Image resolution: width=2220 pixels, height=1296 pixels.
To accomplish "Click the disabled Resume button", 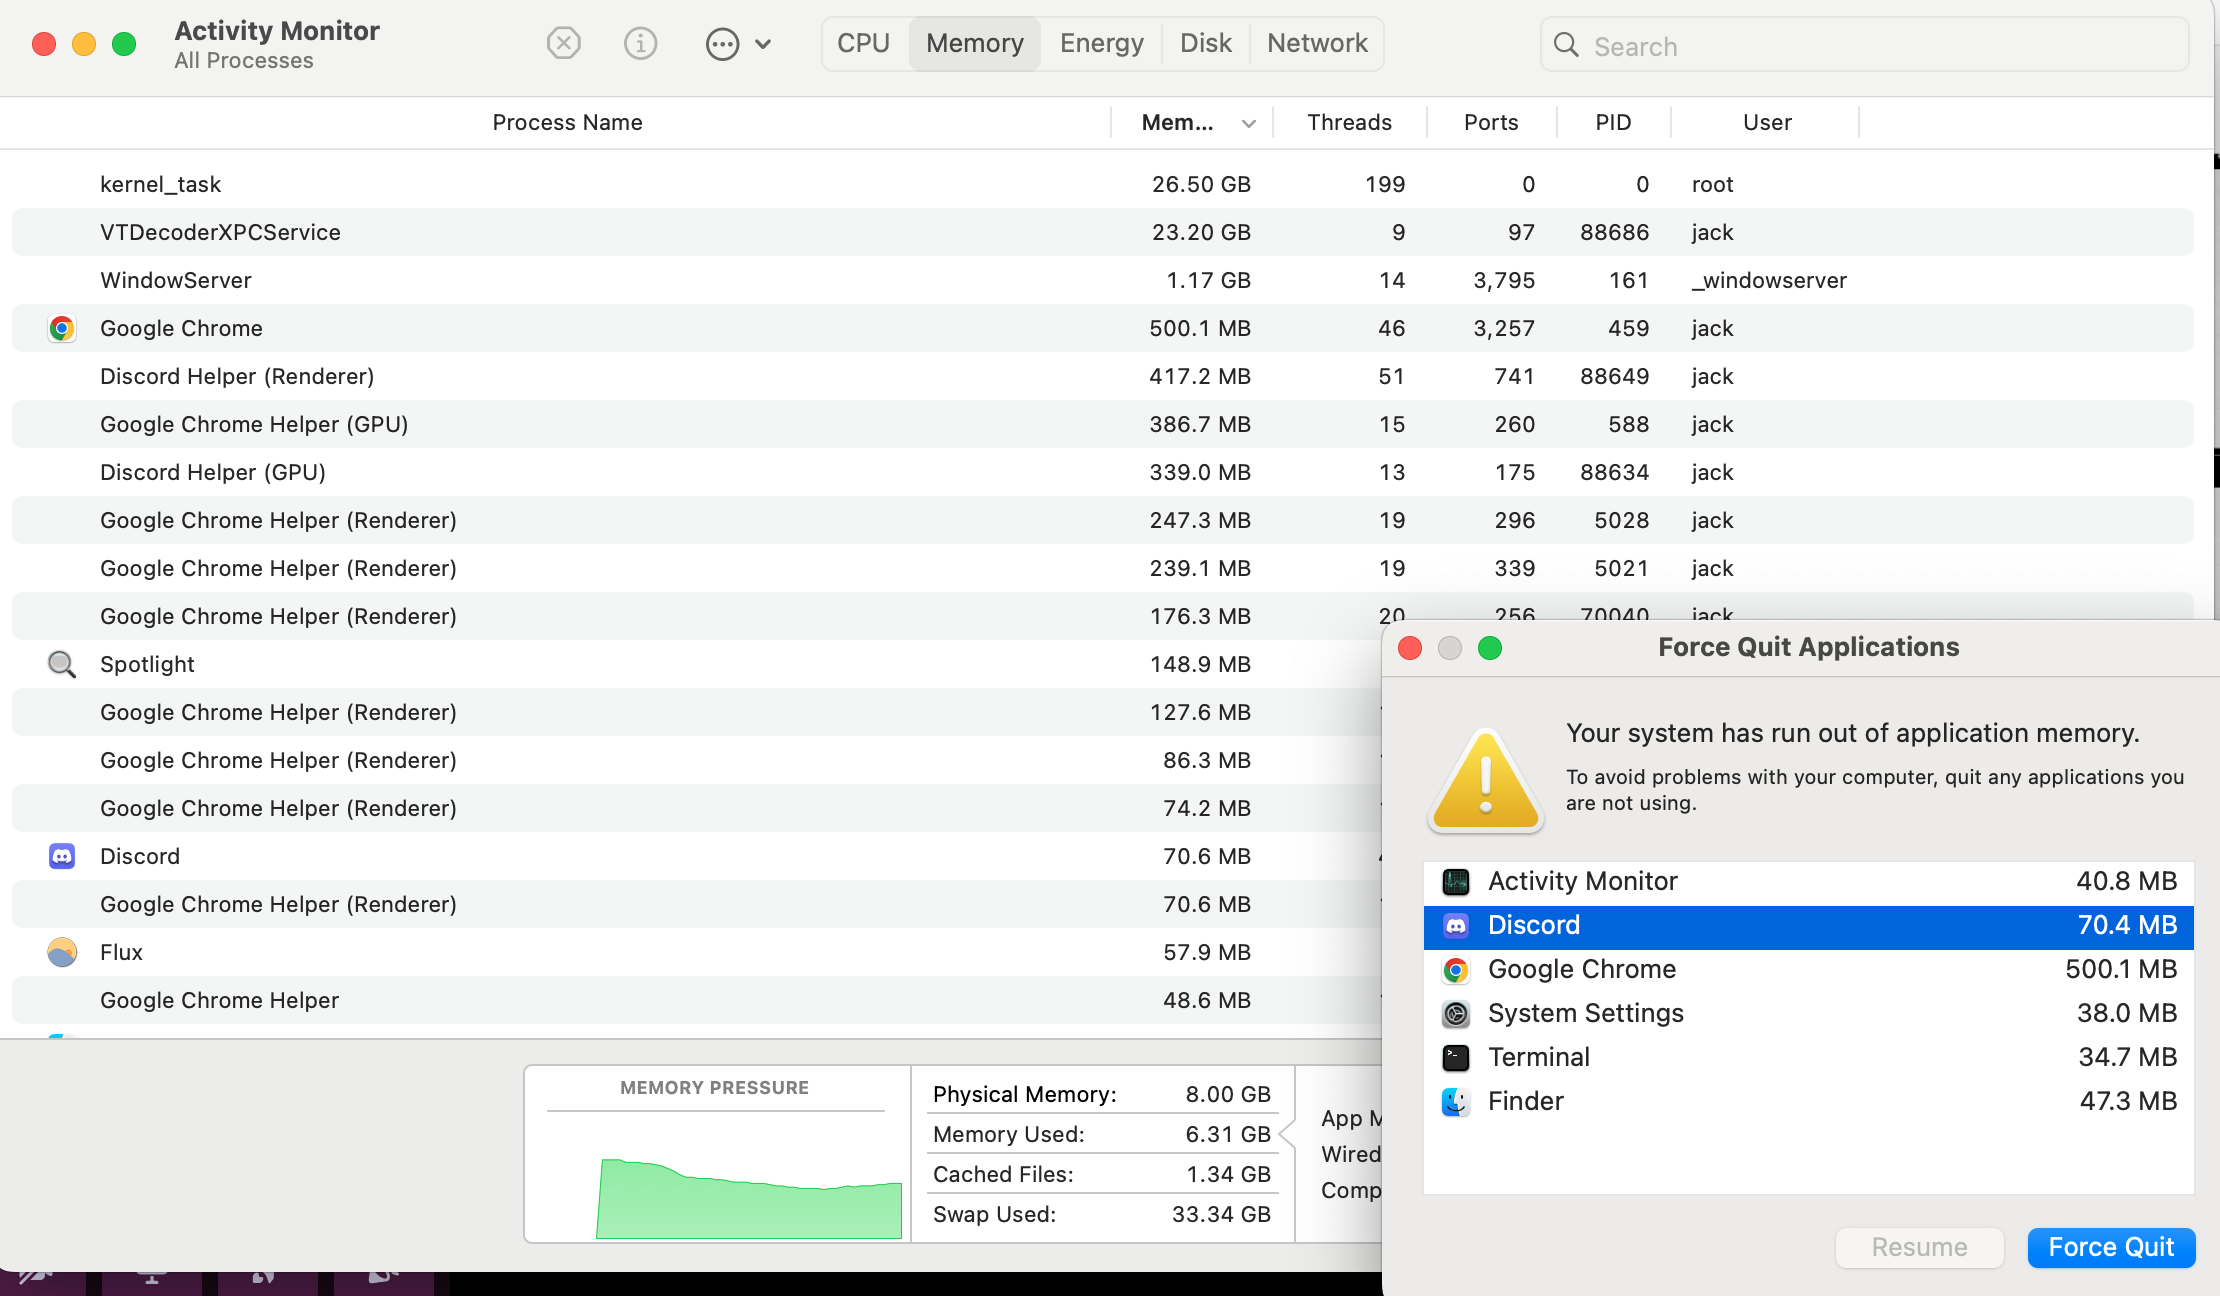I will 1919,1247.
